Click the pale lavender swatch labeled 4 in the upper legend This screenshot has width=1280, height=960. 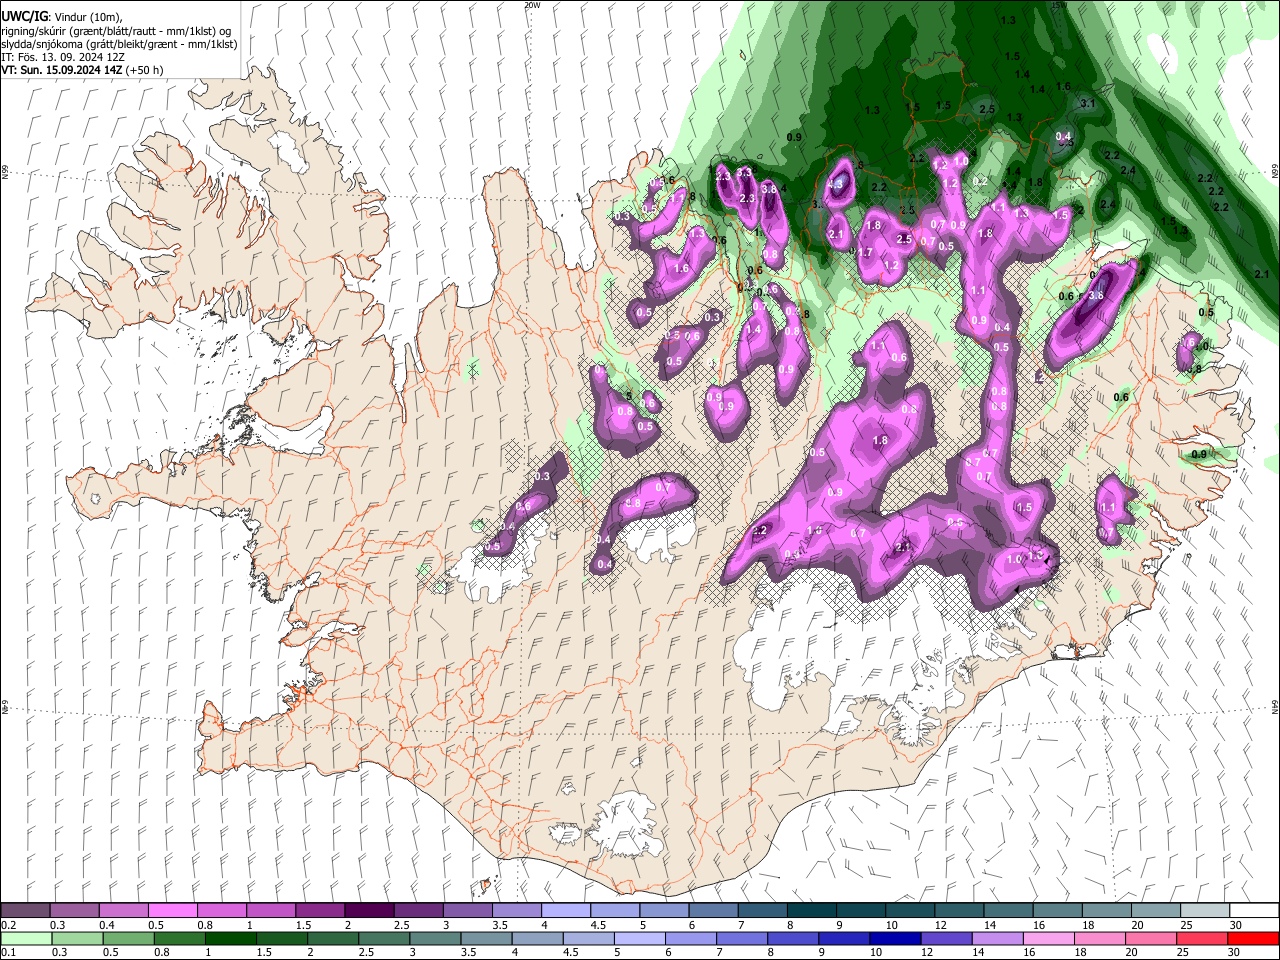(x=564, y=911)
